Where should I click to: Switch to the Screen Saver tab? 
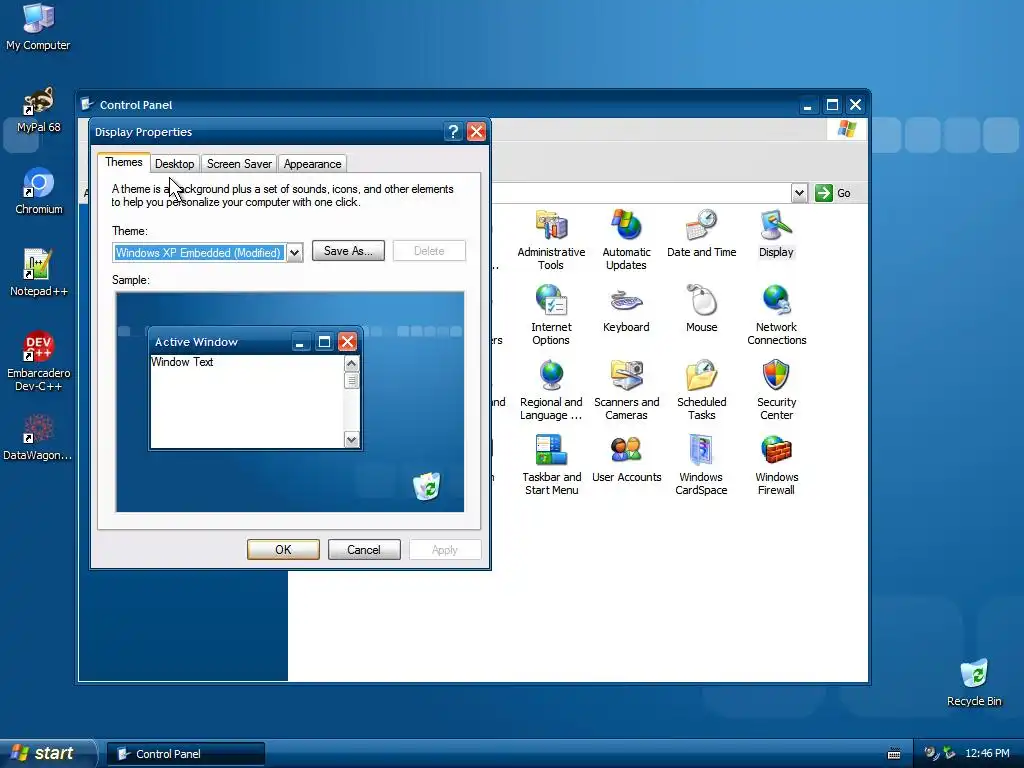tap(239, 164)
